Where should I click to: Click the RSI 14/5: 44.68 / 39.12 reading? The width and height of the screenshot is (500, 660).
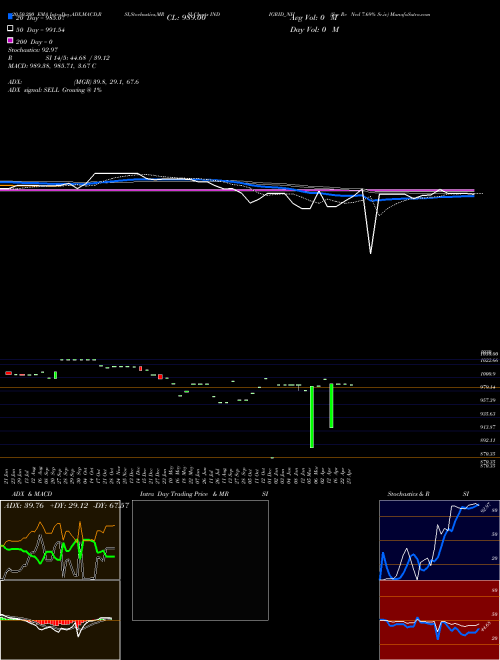(x=59, y=58)
